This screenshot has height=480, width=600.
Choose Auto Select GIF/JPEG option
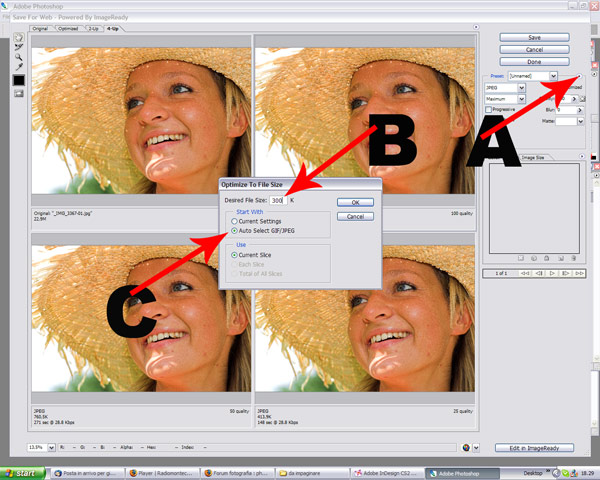[234, 230]
